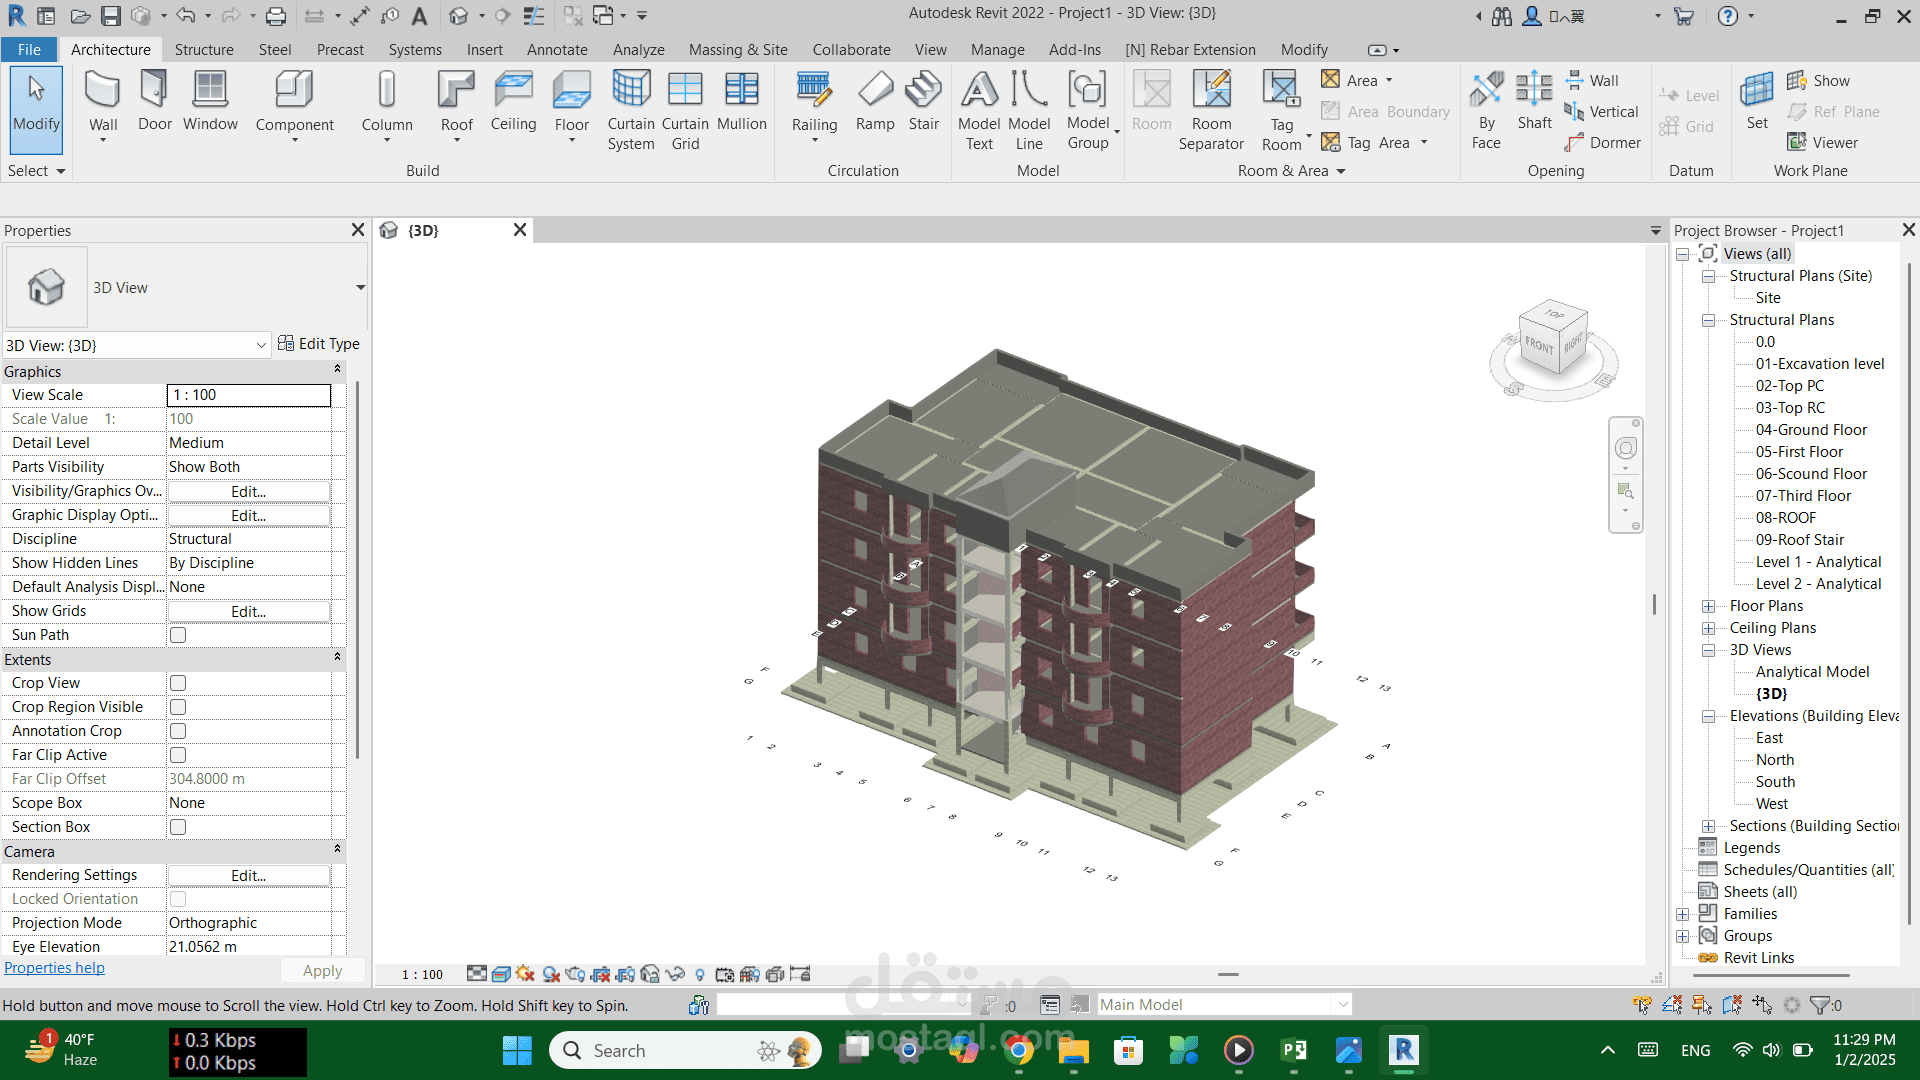Toggle the Sun Path checkbox
Image resolution: width=1920 pixels, height=1080 pixels.
click(178, 635)
